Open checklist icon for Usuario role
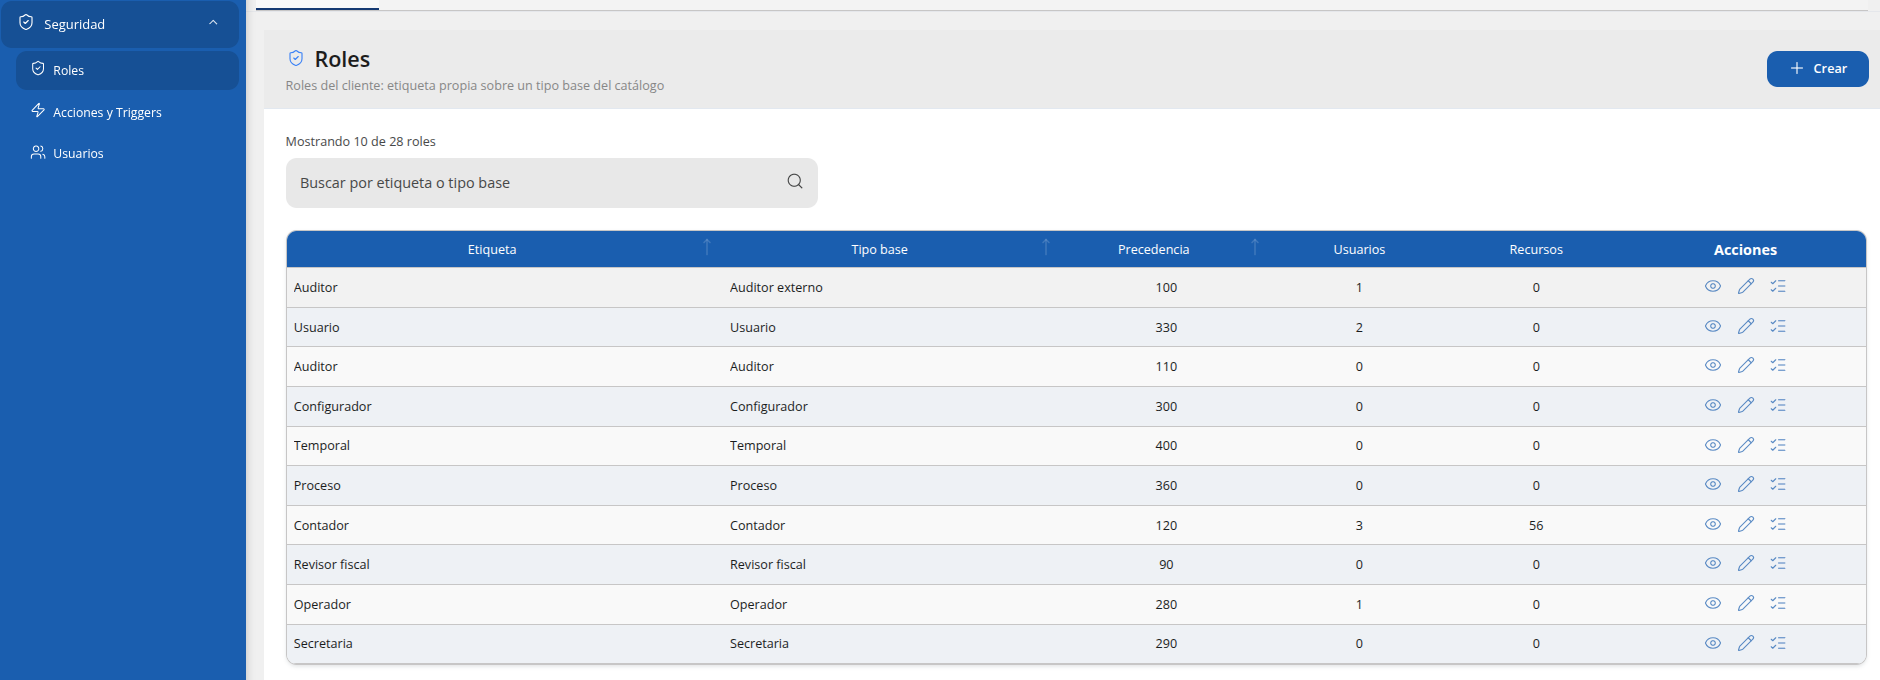This screenshot has height=680, width=1880. tap(1778, 327)
